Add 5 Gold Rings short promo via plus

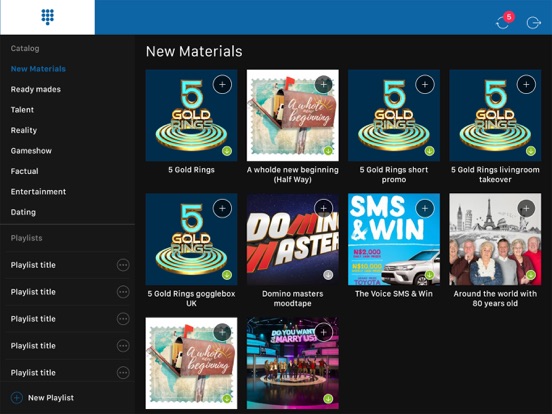coord(425,84)
